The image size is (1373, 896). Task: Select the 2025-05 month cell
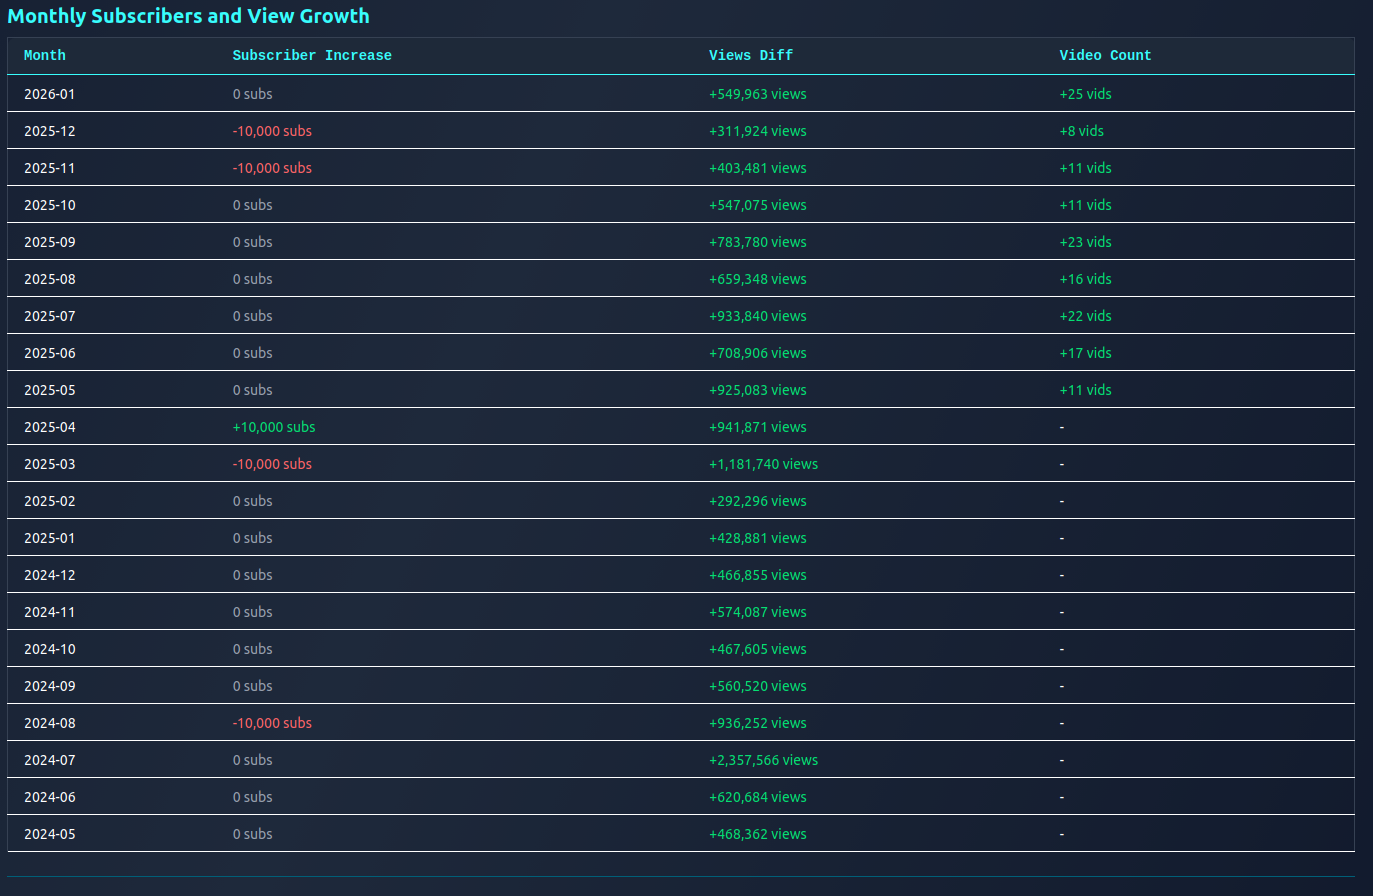(50, 390)
